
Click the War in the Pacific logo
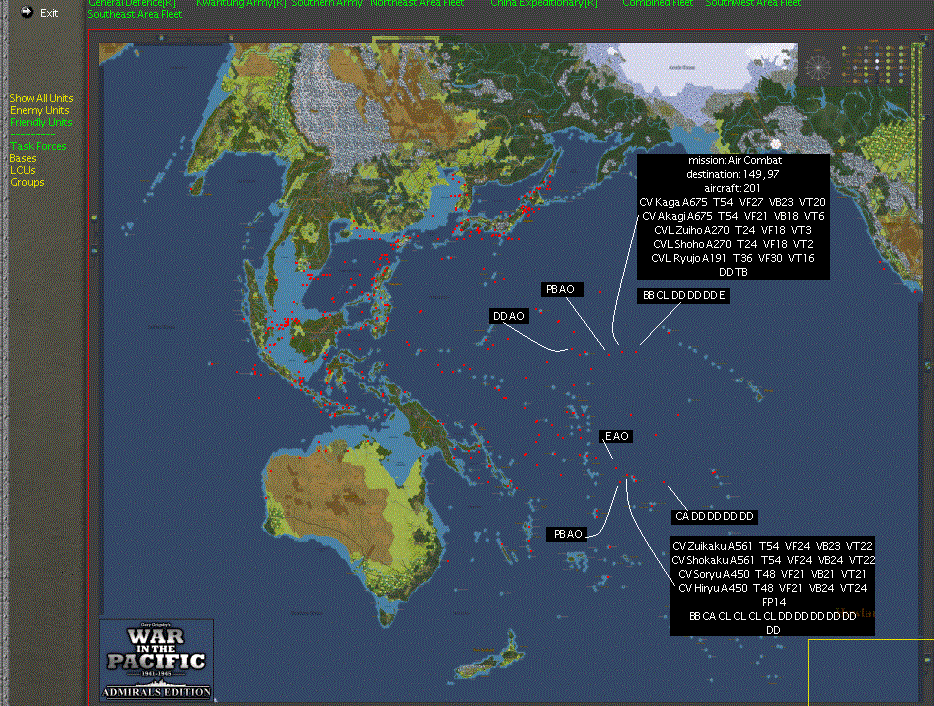pos(157,660)
